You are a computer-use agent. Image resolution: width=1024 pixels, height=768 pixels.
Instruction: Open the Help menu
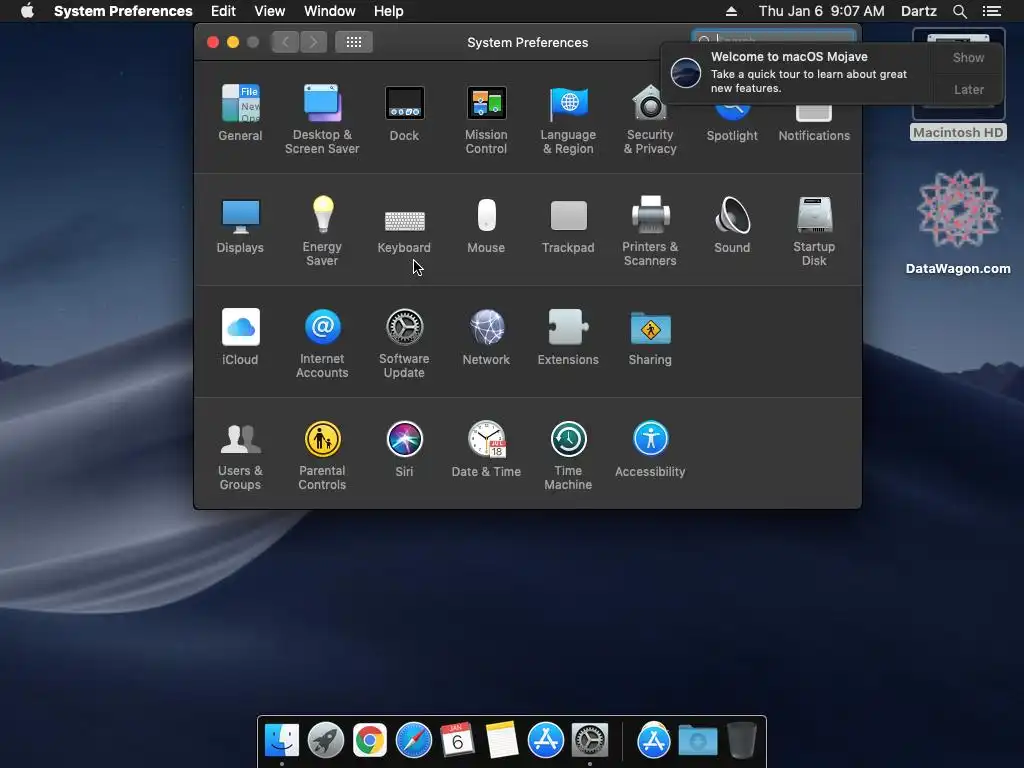coord(389,11)
